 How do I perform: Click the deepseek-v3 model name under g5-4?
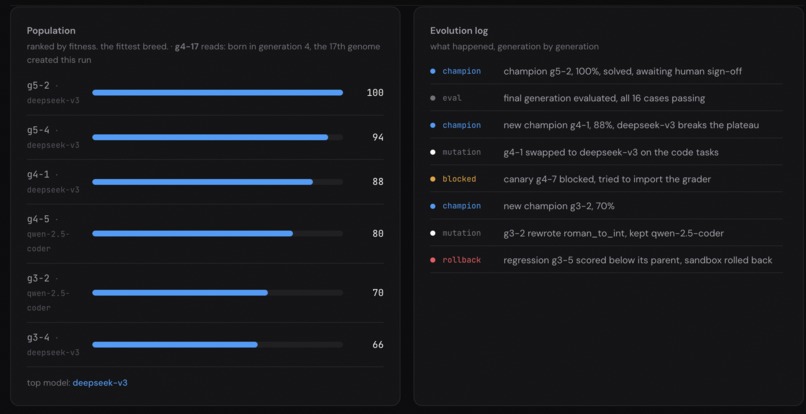pos(53,145)
